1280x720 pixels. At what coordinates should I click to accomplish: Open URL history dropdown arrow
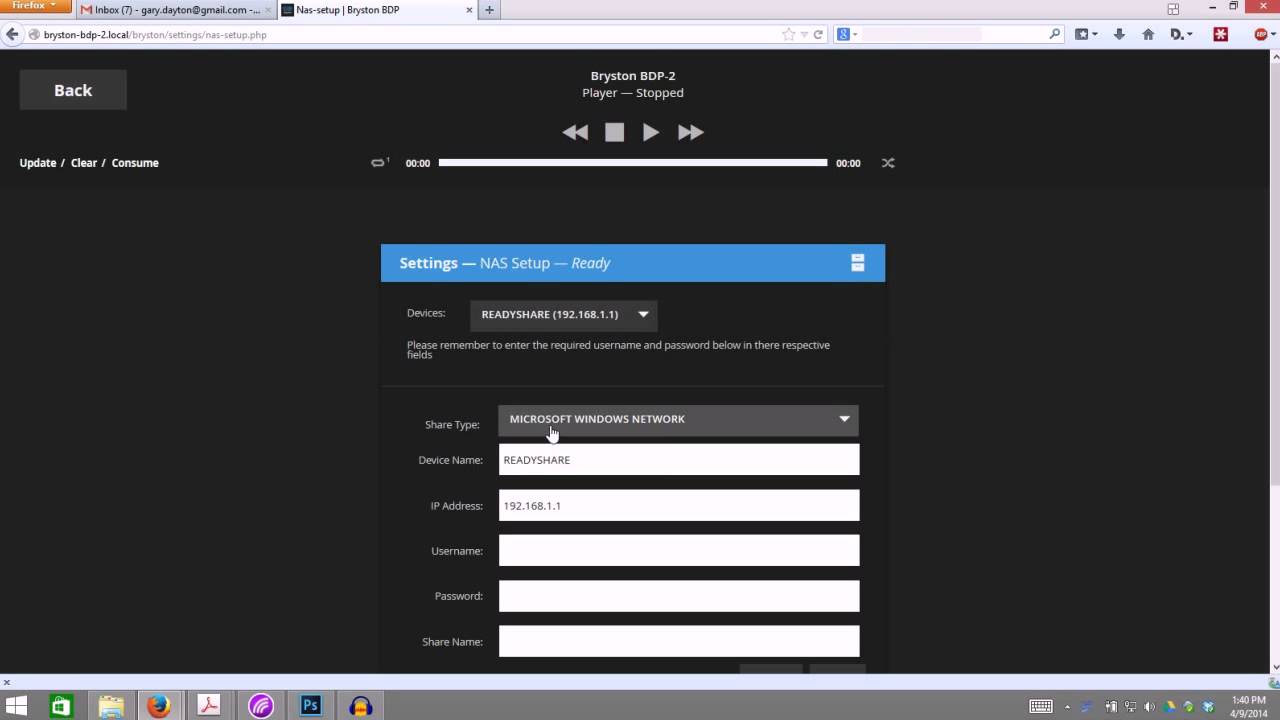tap(803, 34)
